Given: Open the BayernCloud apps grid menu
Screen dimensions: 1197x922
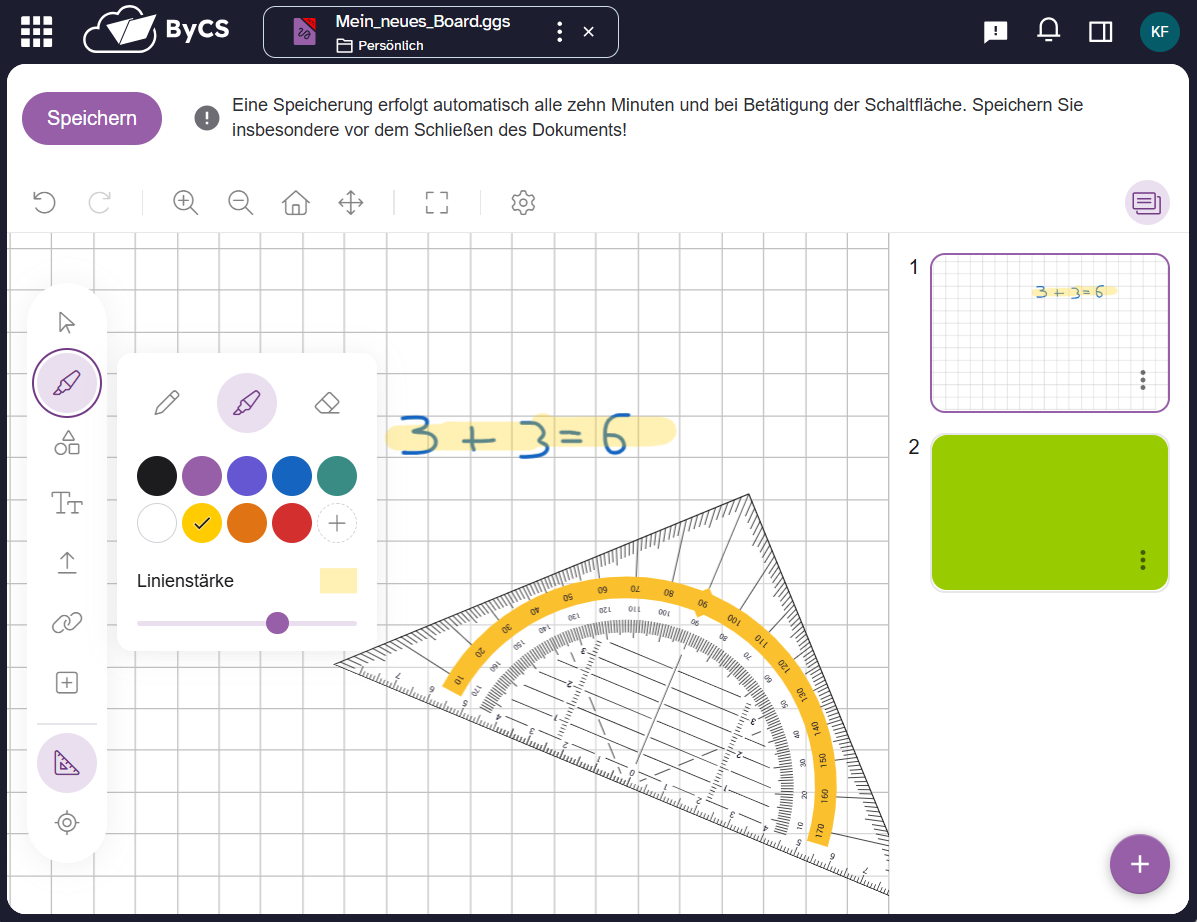Looking at the screenshot, I should (37, 32).
